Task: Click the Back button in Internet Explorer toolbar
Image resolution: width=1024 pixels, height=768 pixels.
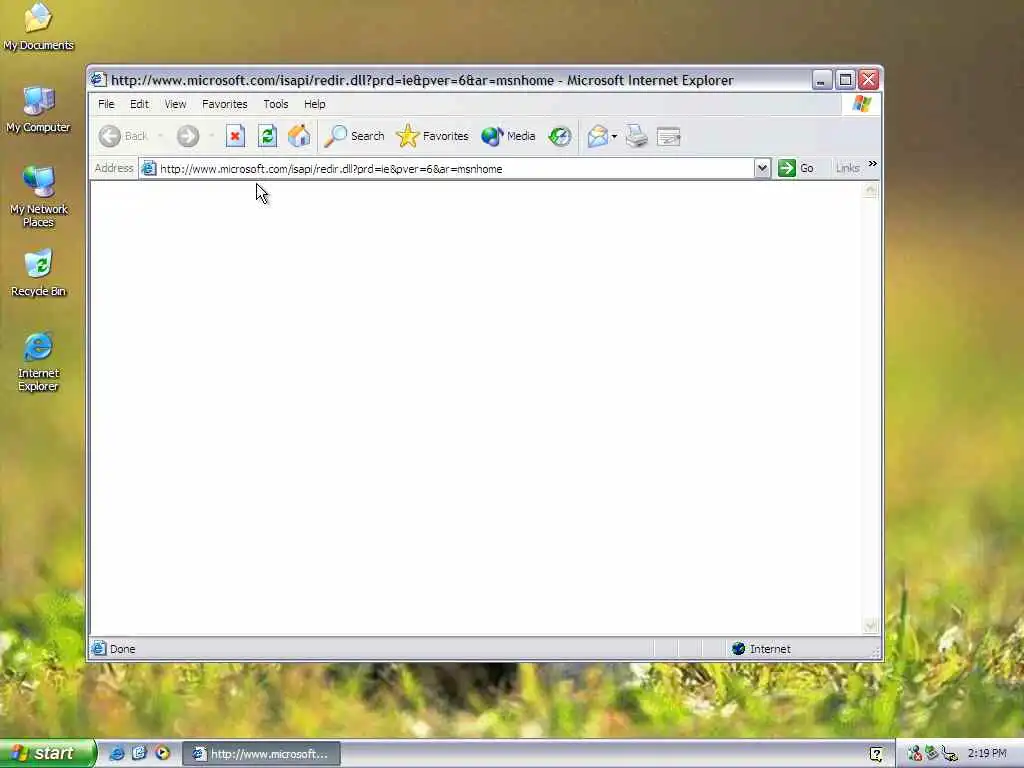Action: pos(123,136)
